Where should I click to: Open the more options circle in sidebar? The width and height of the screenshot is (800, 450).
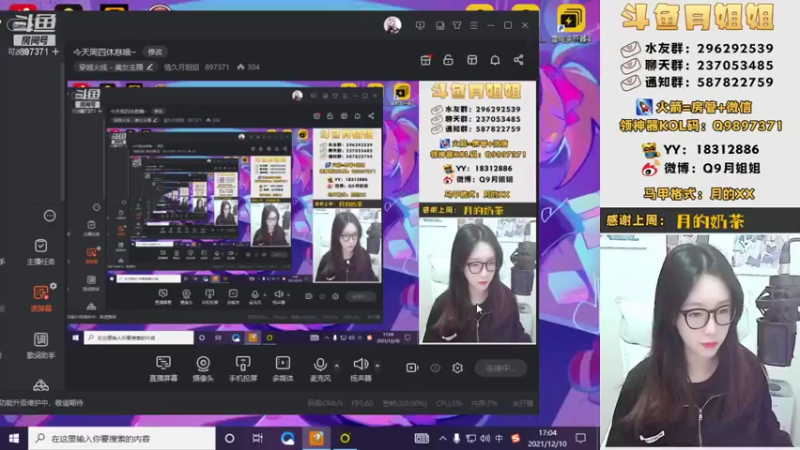point(49,216)
